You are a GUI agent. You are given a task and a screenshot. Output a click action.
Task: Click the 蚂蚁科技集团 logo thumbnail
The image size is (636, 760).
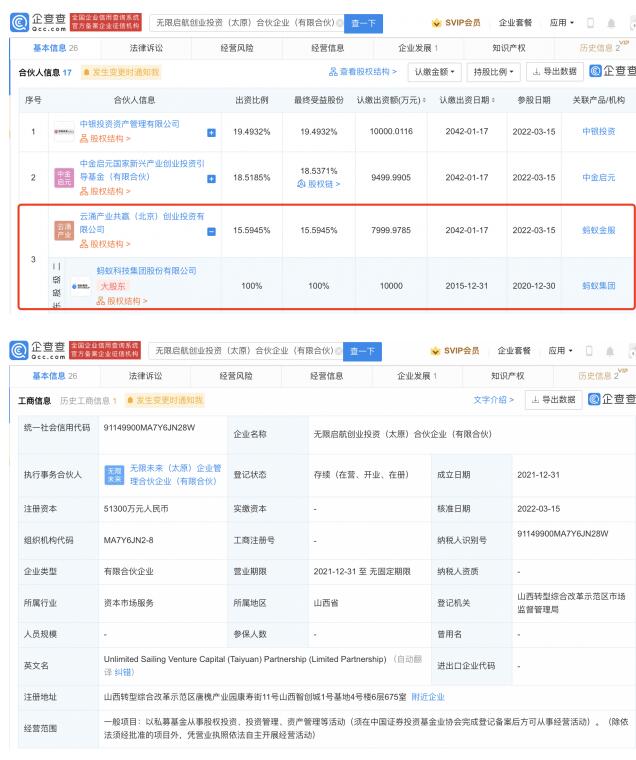[x=80, y=286]
